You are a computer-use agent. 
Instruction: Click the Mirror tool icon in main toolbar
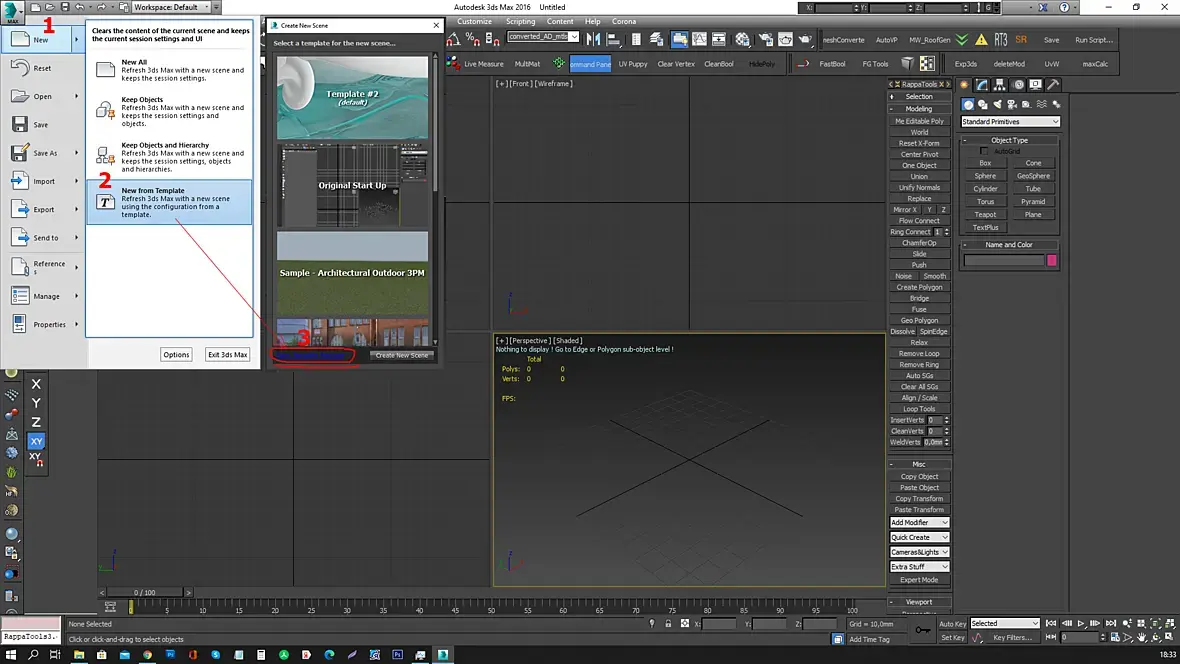coord(594,39)
